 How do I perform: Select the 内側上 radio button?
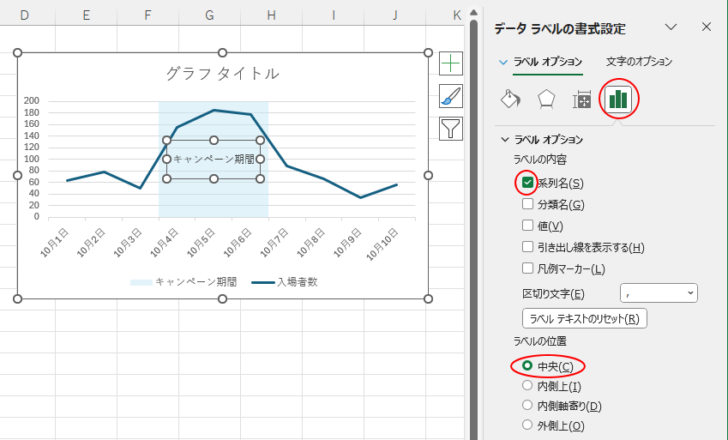click(x=527, y=386)
